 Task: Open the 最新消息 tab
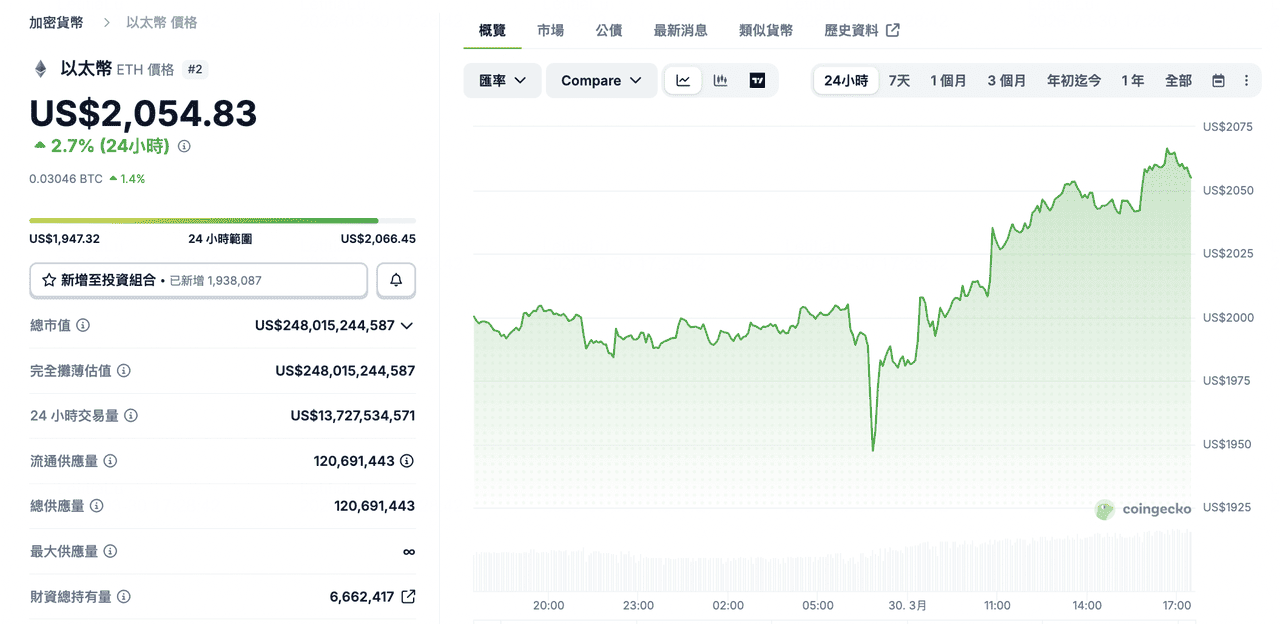680,30
